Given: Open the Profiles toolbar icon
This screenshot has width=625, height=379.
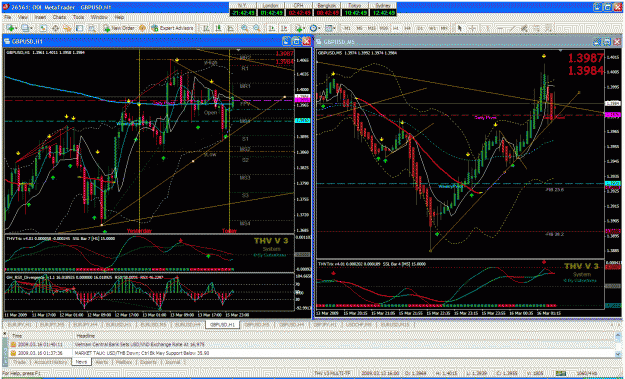Looking at the screenshot, I should (25, 28).
